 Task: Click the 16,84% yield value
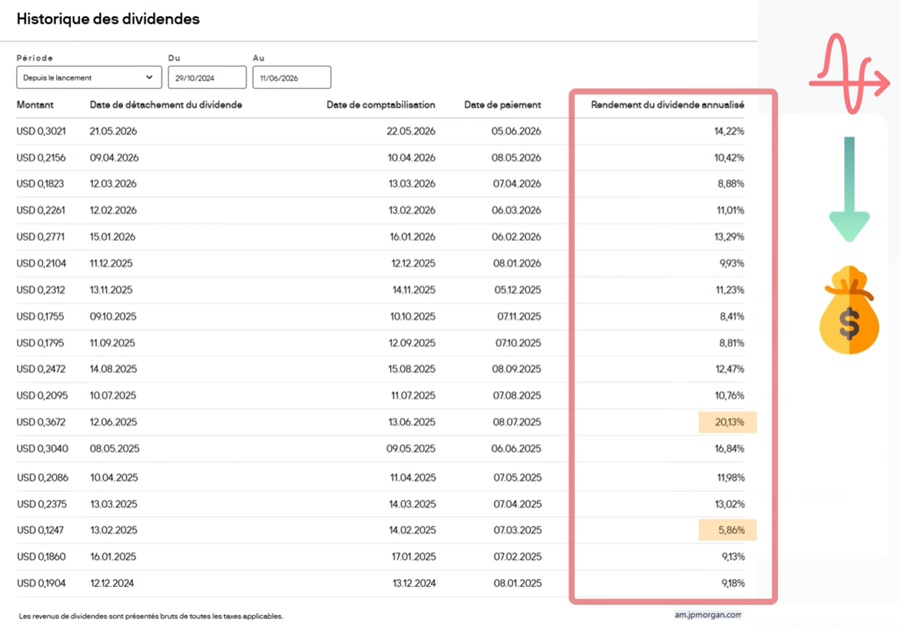[x=729, y=449]
